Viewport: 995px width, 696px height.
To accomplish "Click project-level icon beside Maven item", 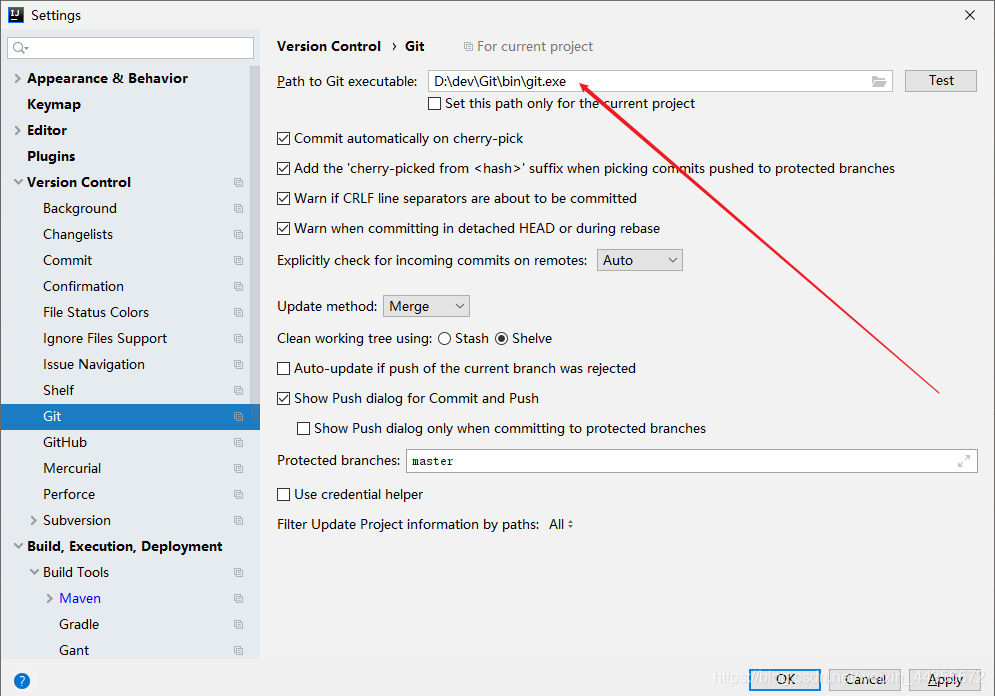I will click(238, 598).
